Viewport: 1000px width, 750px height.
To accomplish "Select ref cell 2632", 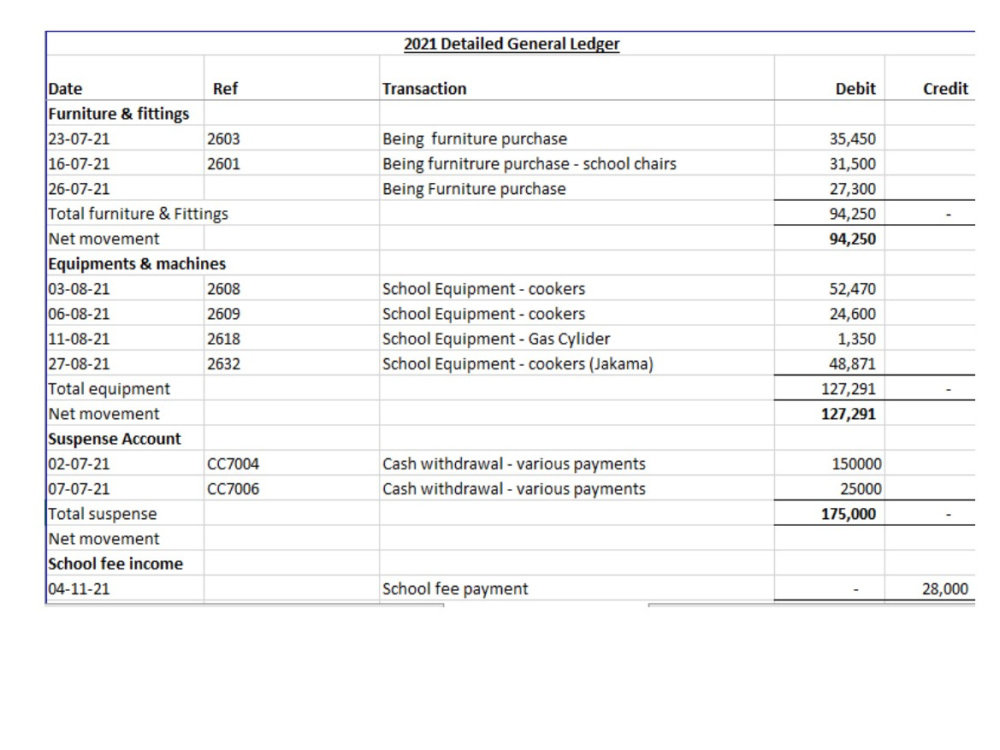I will click(223, 364).
